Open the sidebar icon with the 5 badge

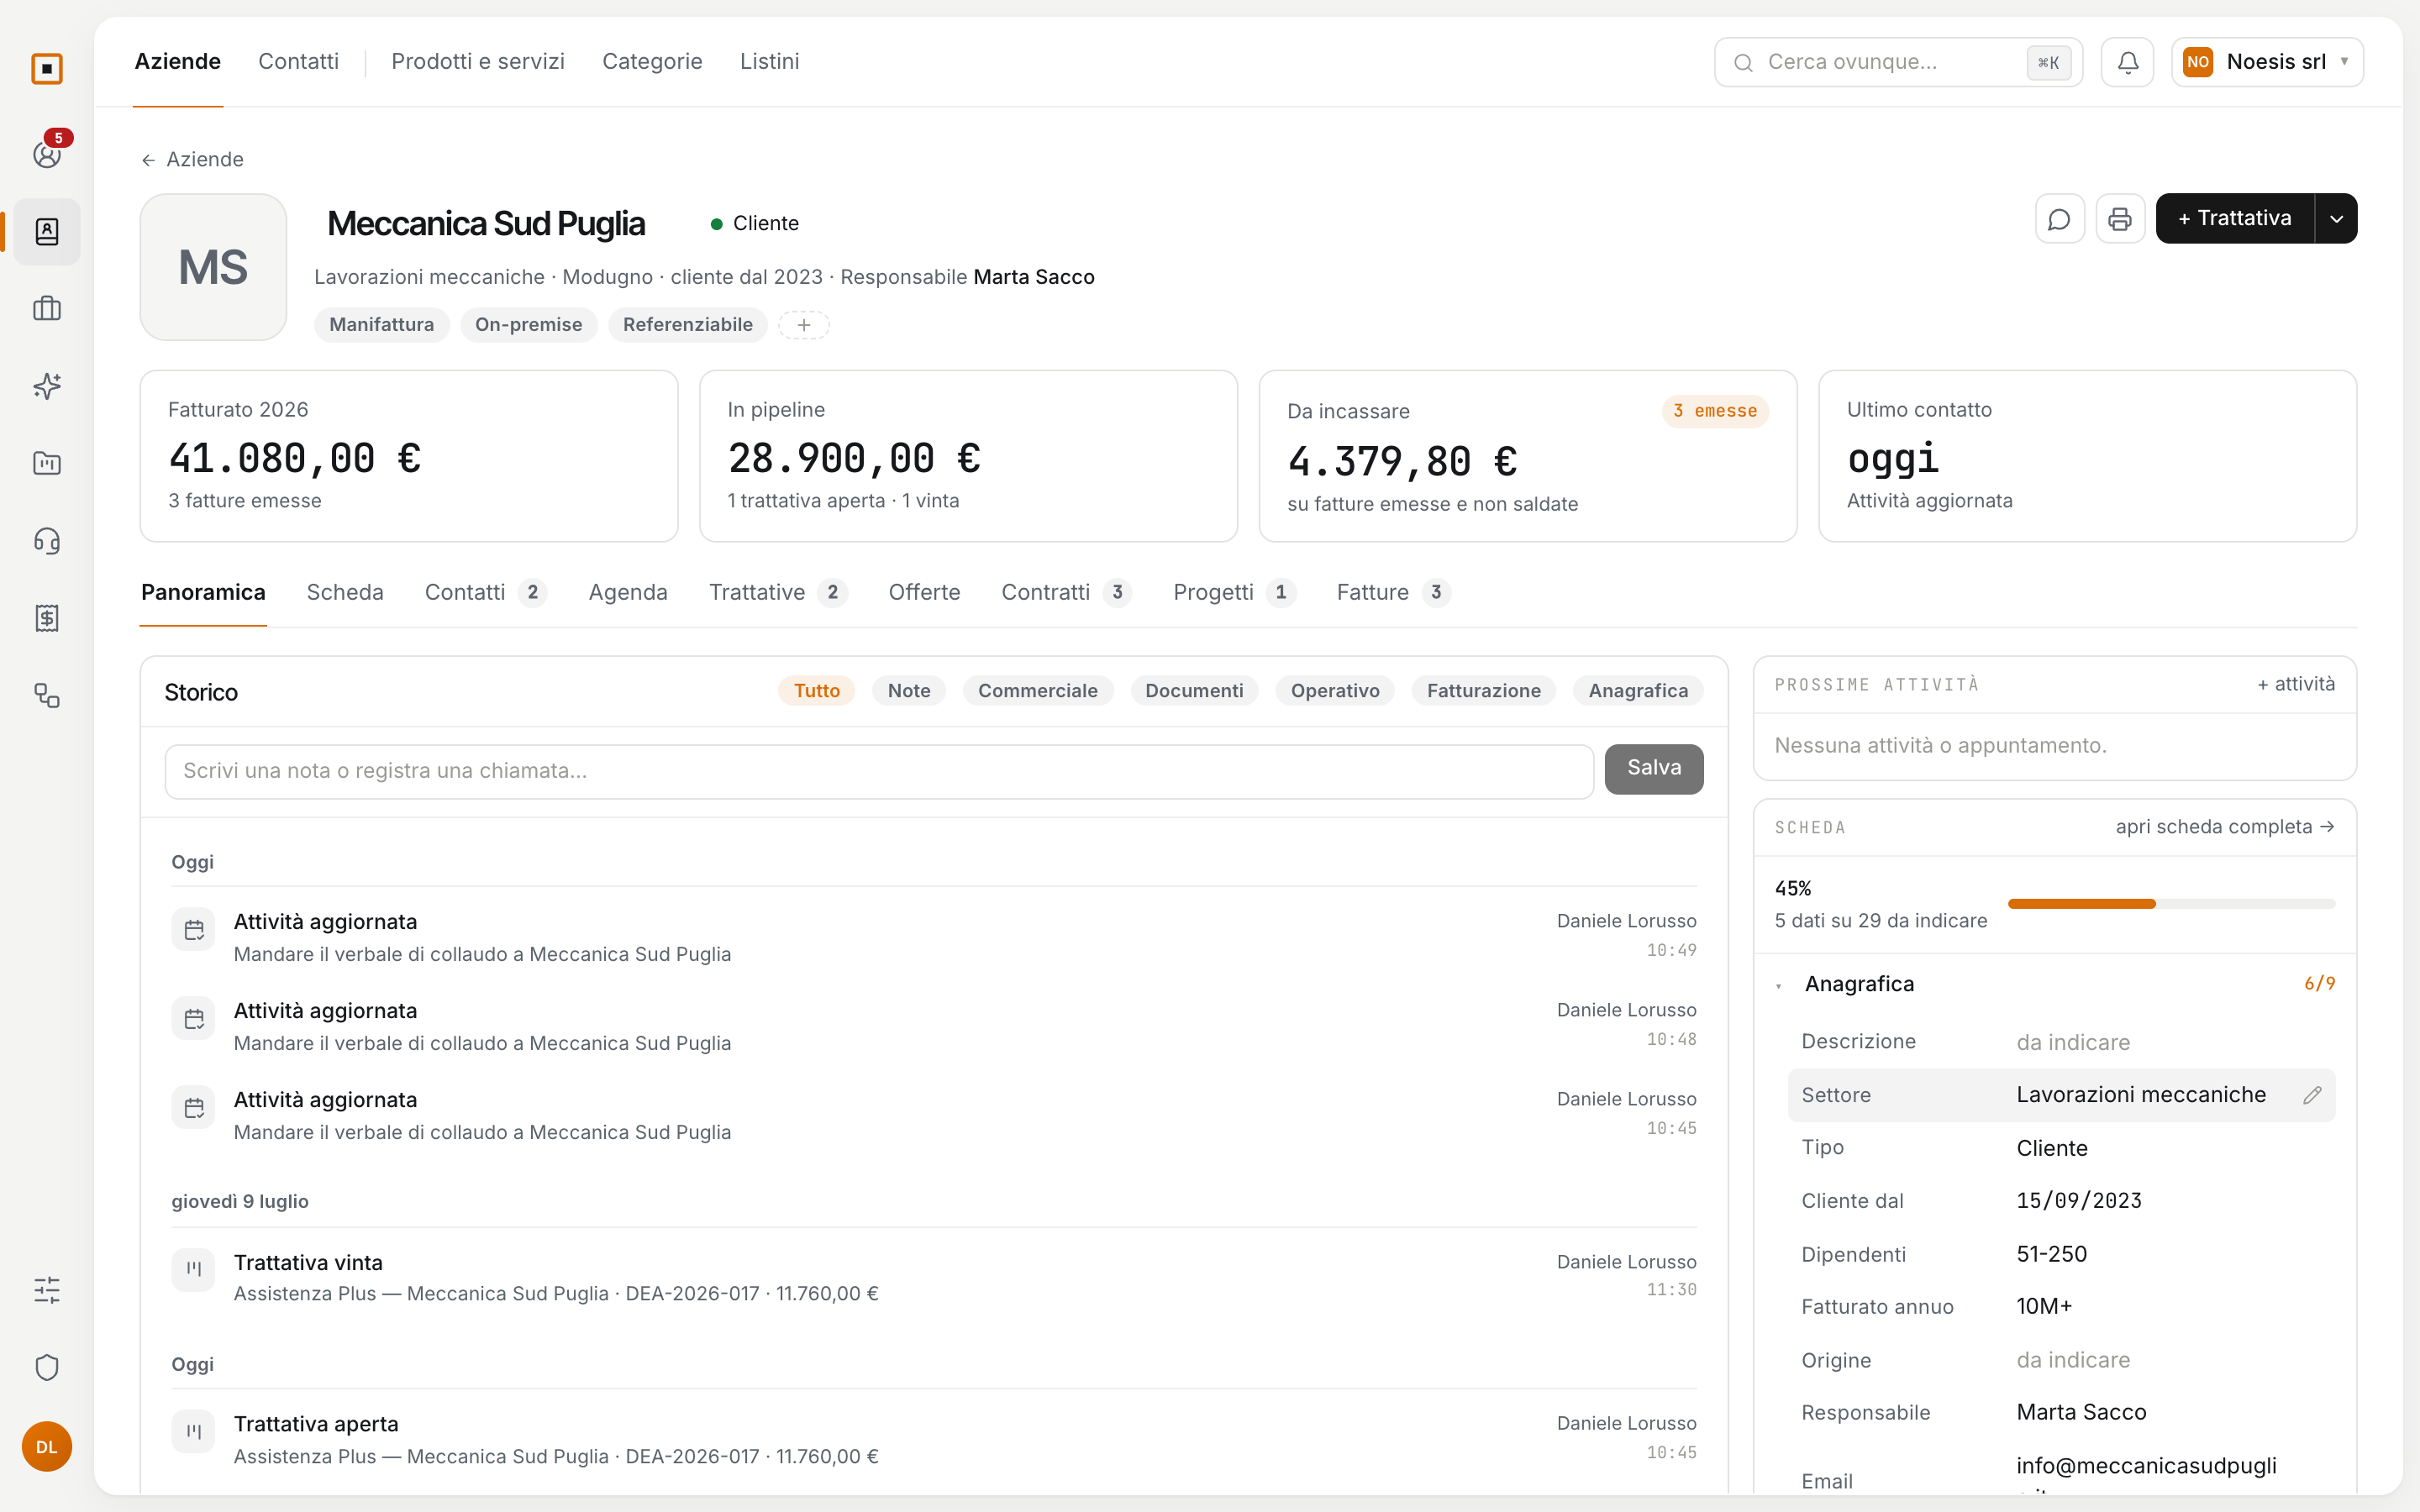pos(47,153)
